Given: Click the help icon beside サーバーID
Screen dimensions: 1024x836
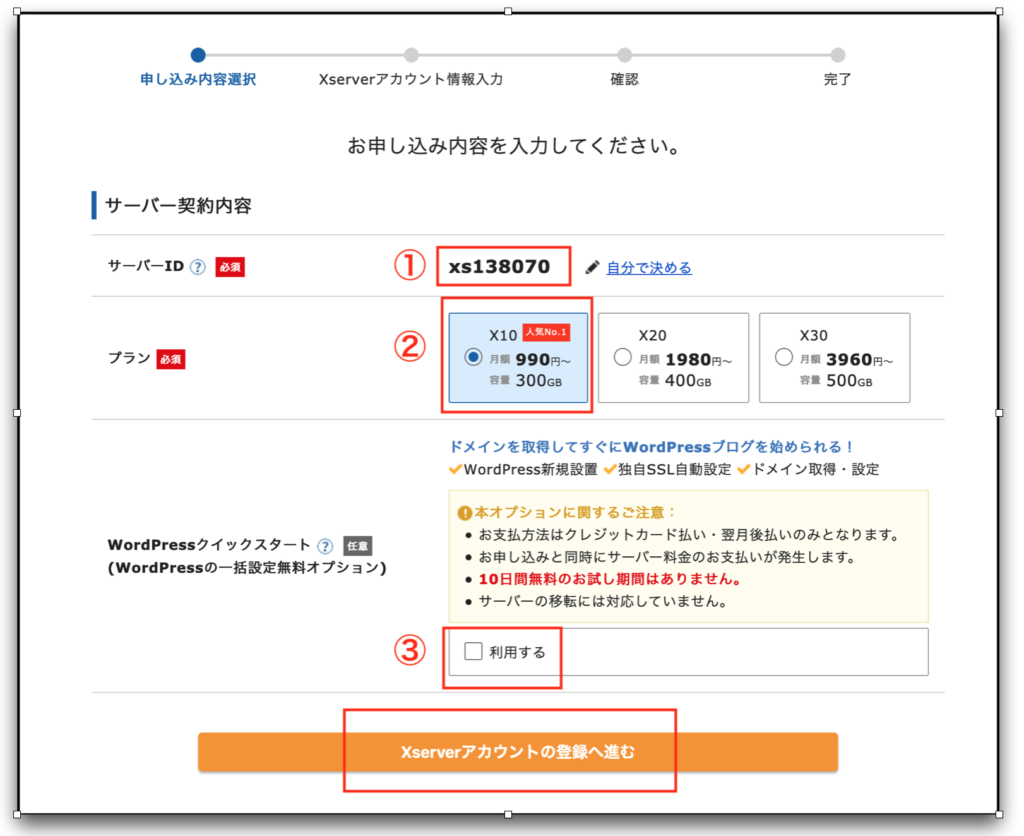Looking at the screenshot, I should click(x=197, y=267).
